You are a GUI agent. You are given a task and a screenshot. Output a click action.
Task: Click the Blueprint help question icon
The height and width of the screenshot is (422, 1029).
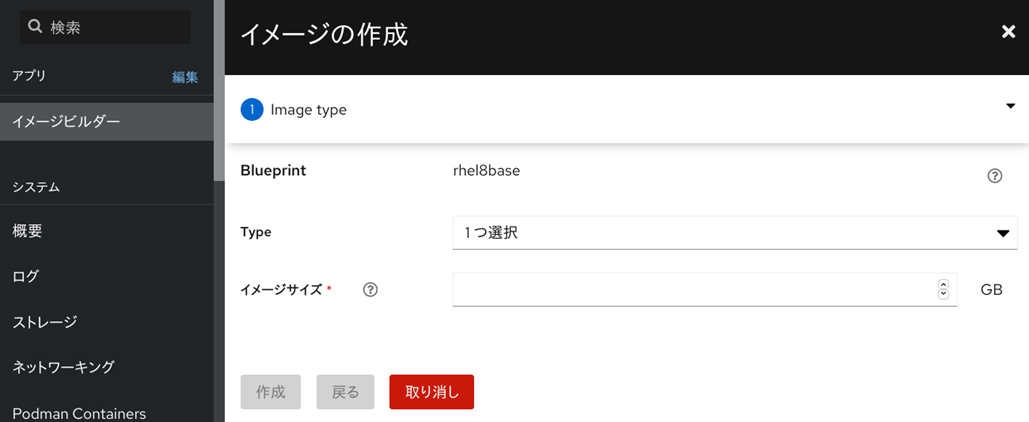tap(994, 176)
